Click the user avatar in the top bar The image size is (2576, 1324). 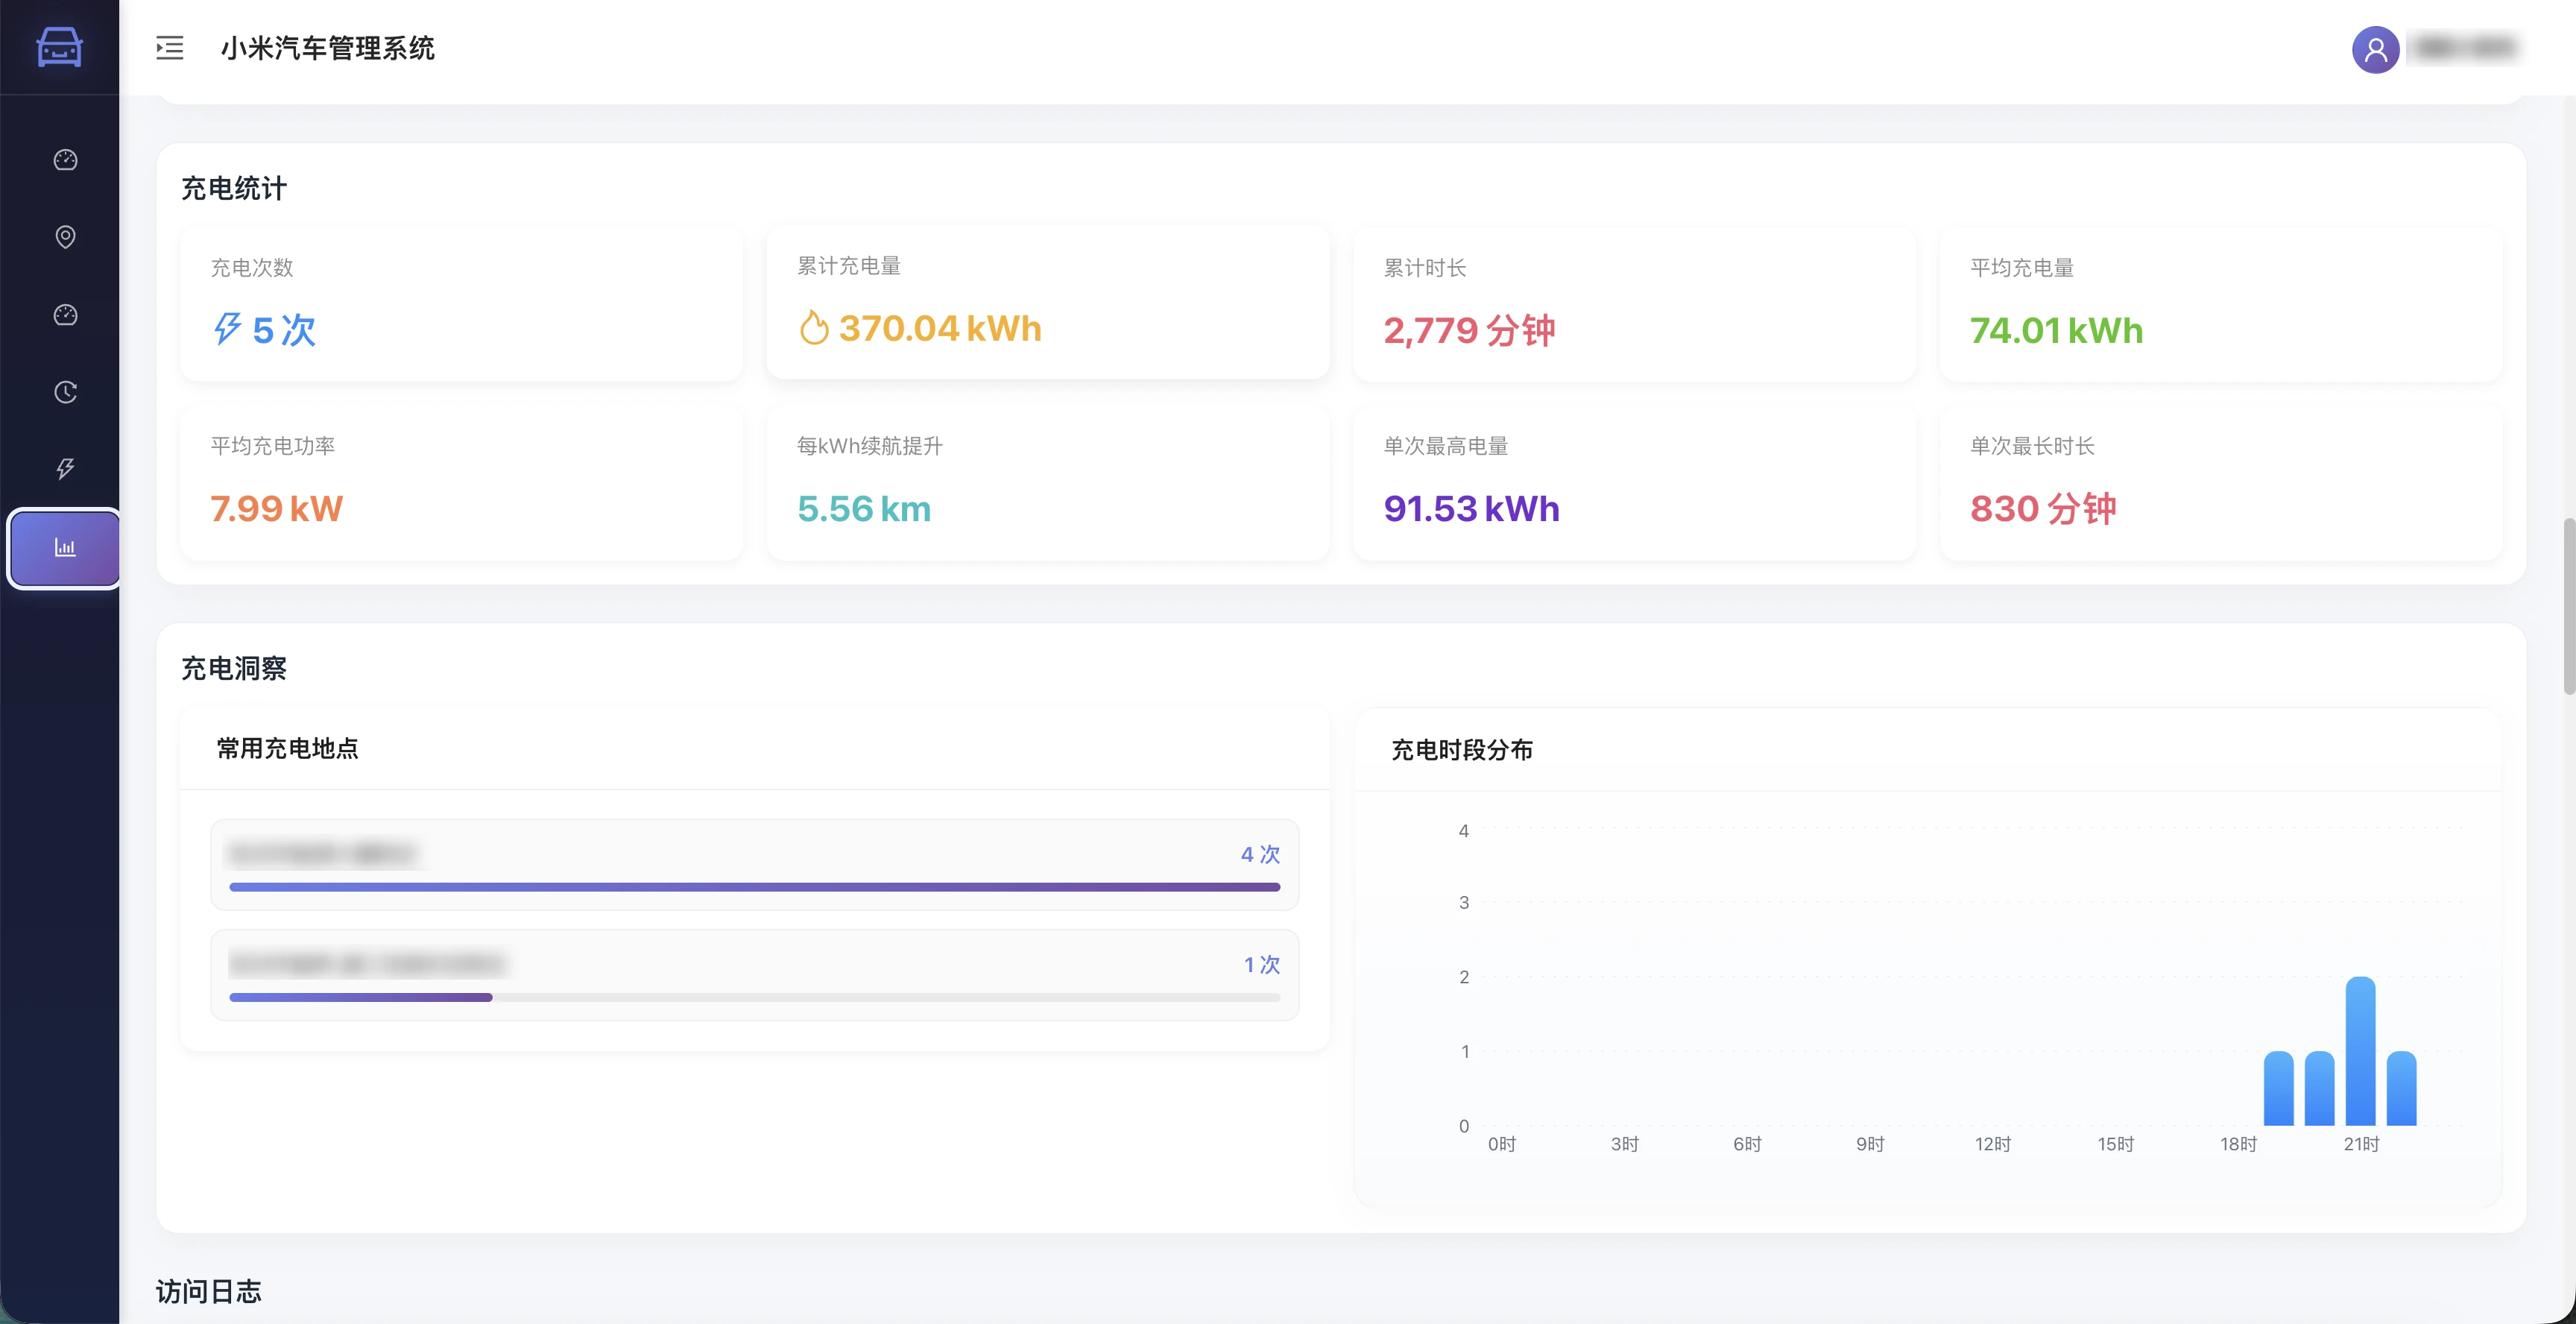coord(2375,49)
